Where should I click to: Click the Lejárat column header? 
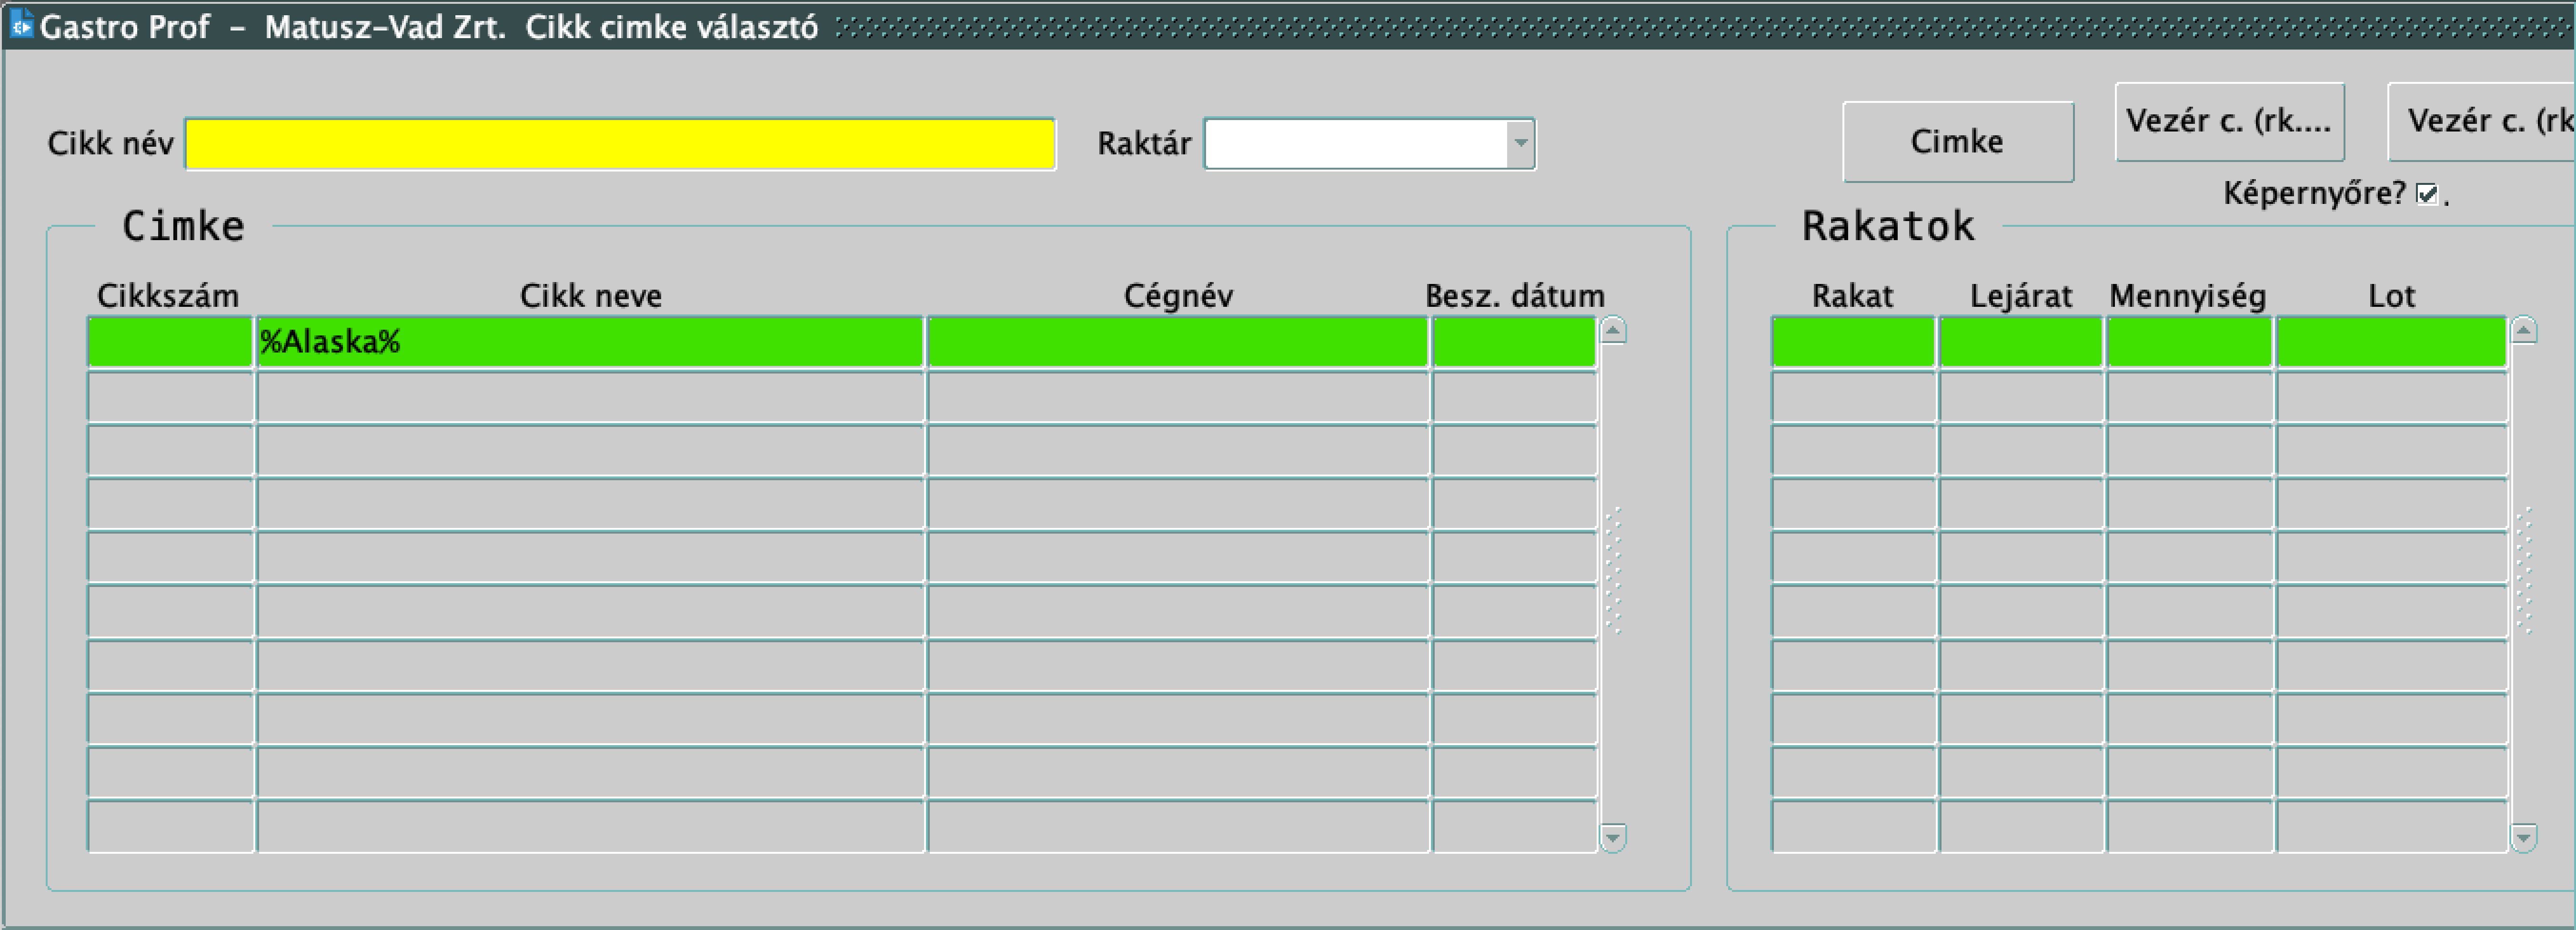(2021, 296)
